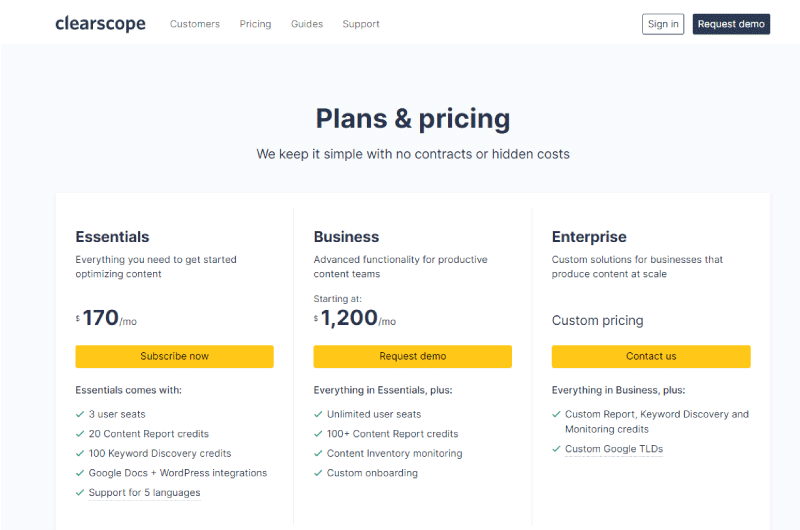This screenshot has width=800, height=530.
Task: Click checkmark next to Custom onboarding
Action: [318, 473]
